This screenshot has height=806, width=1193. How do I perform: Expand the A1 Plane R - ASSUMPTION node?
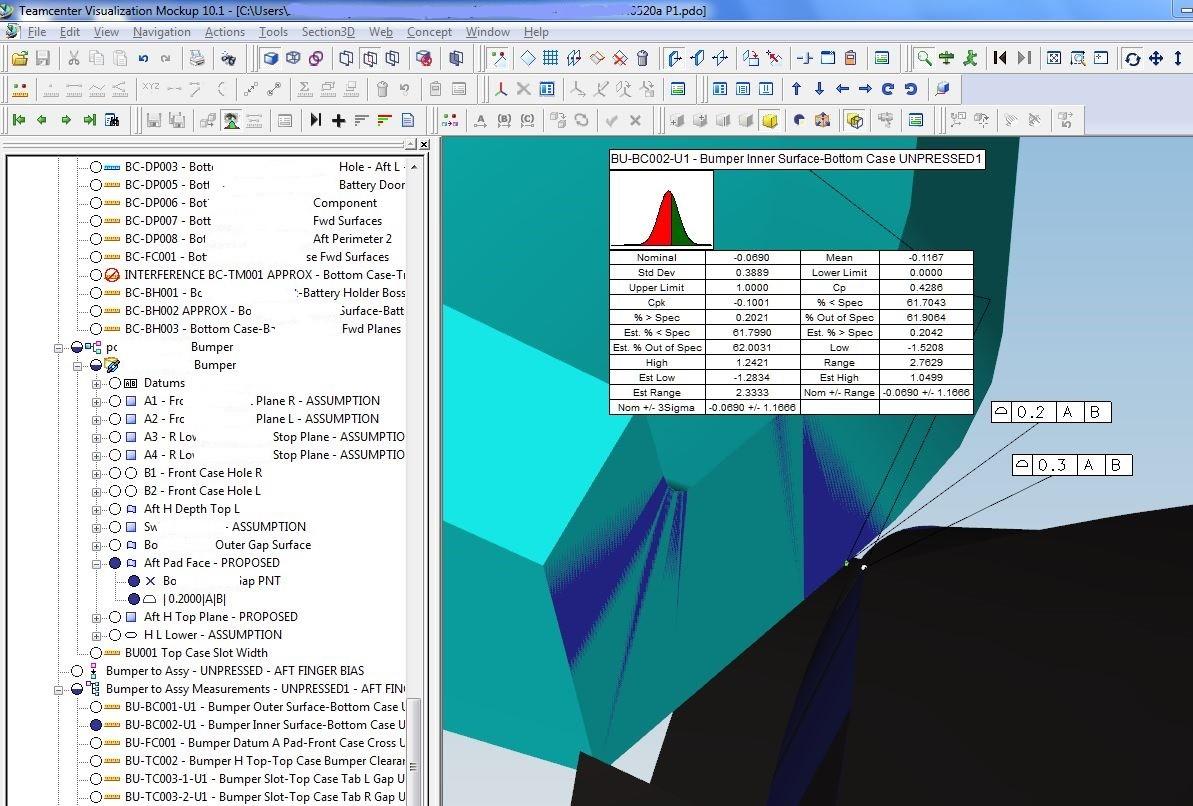97,401
